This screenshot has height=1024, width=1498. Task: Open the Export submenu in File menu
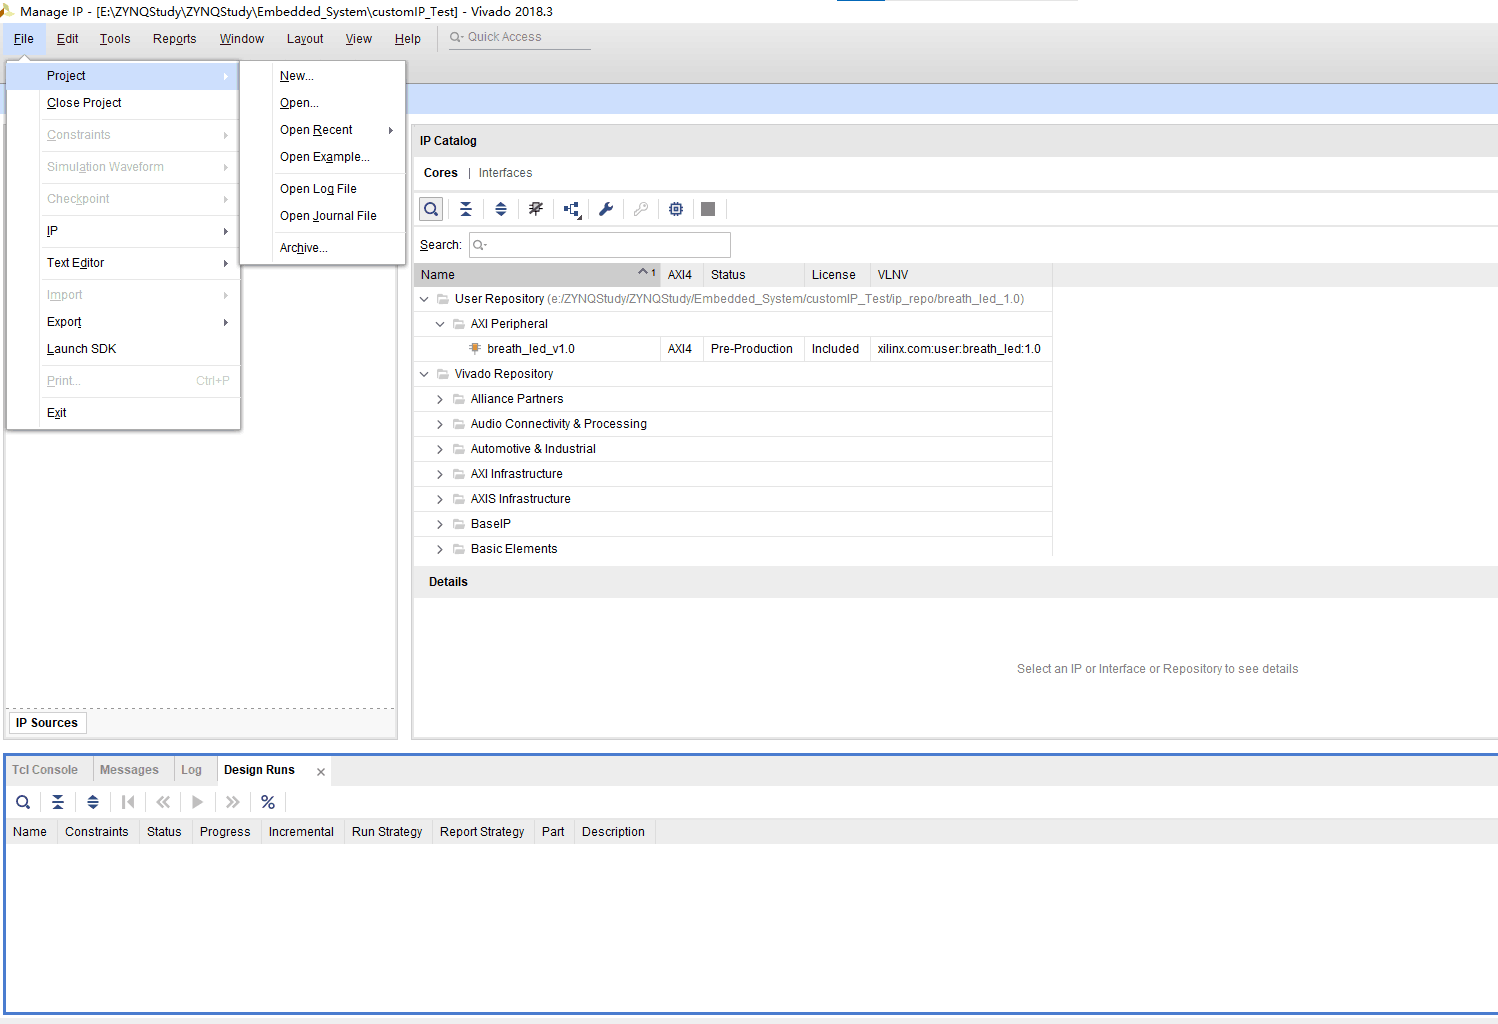(123, 322)
